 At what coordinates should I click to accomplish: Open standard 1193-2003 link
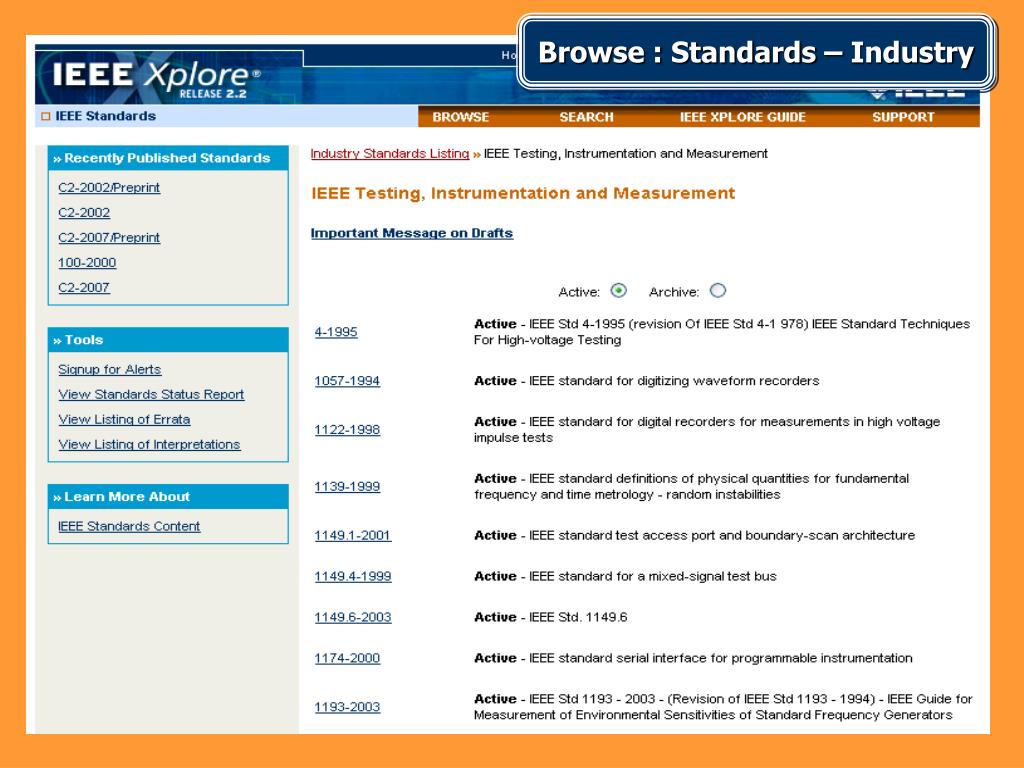click(x=347, y=707)
